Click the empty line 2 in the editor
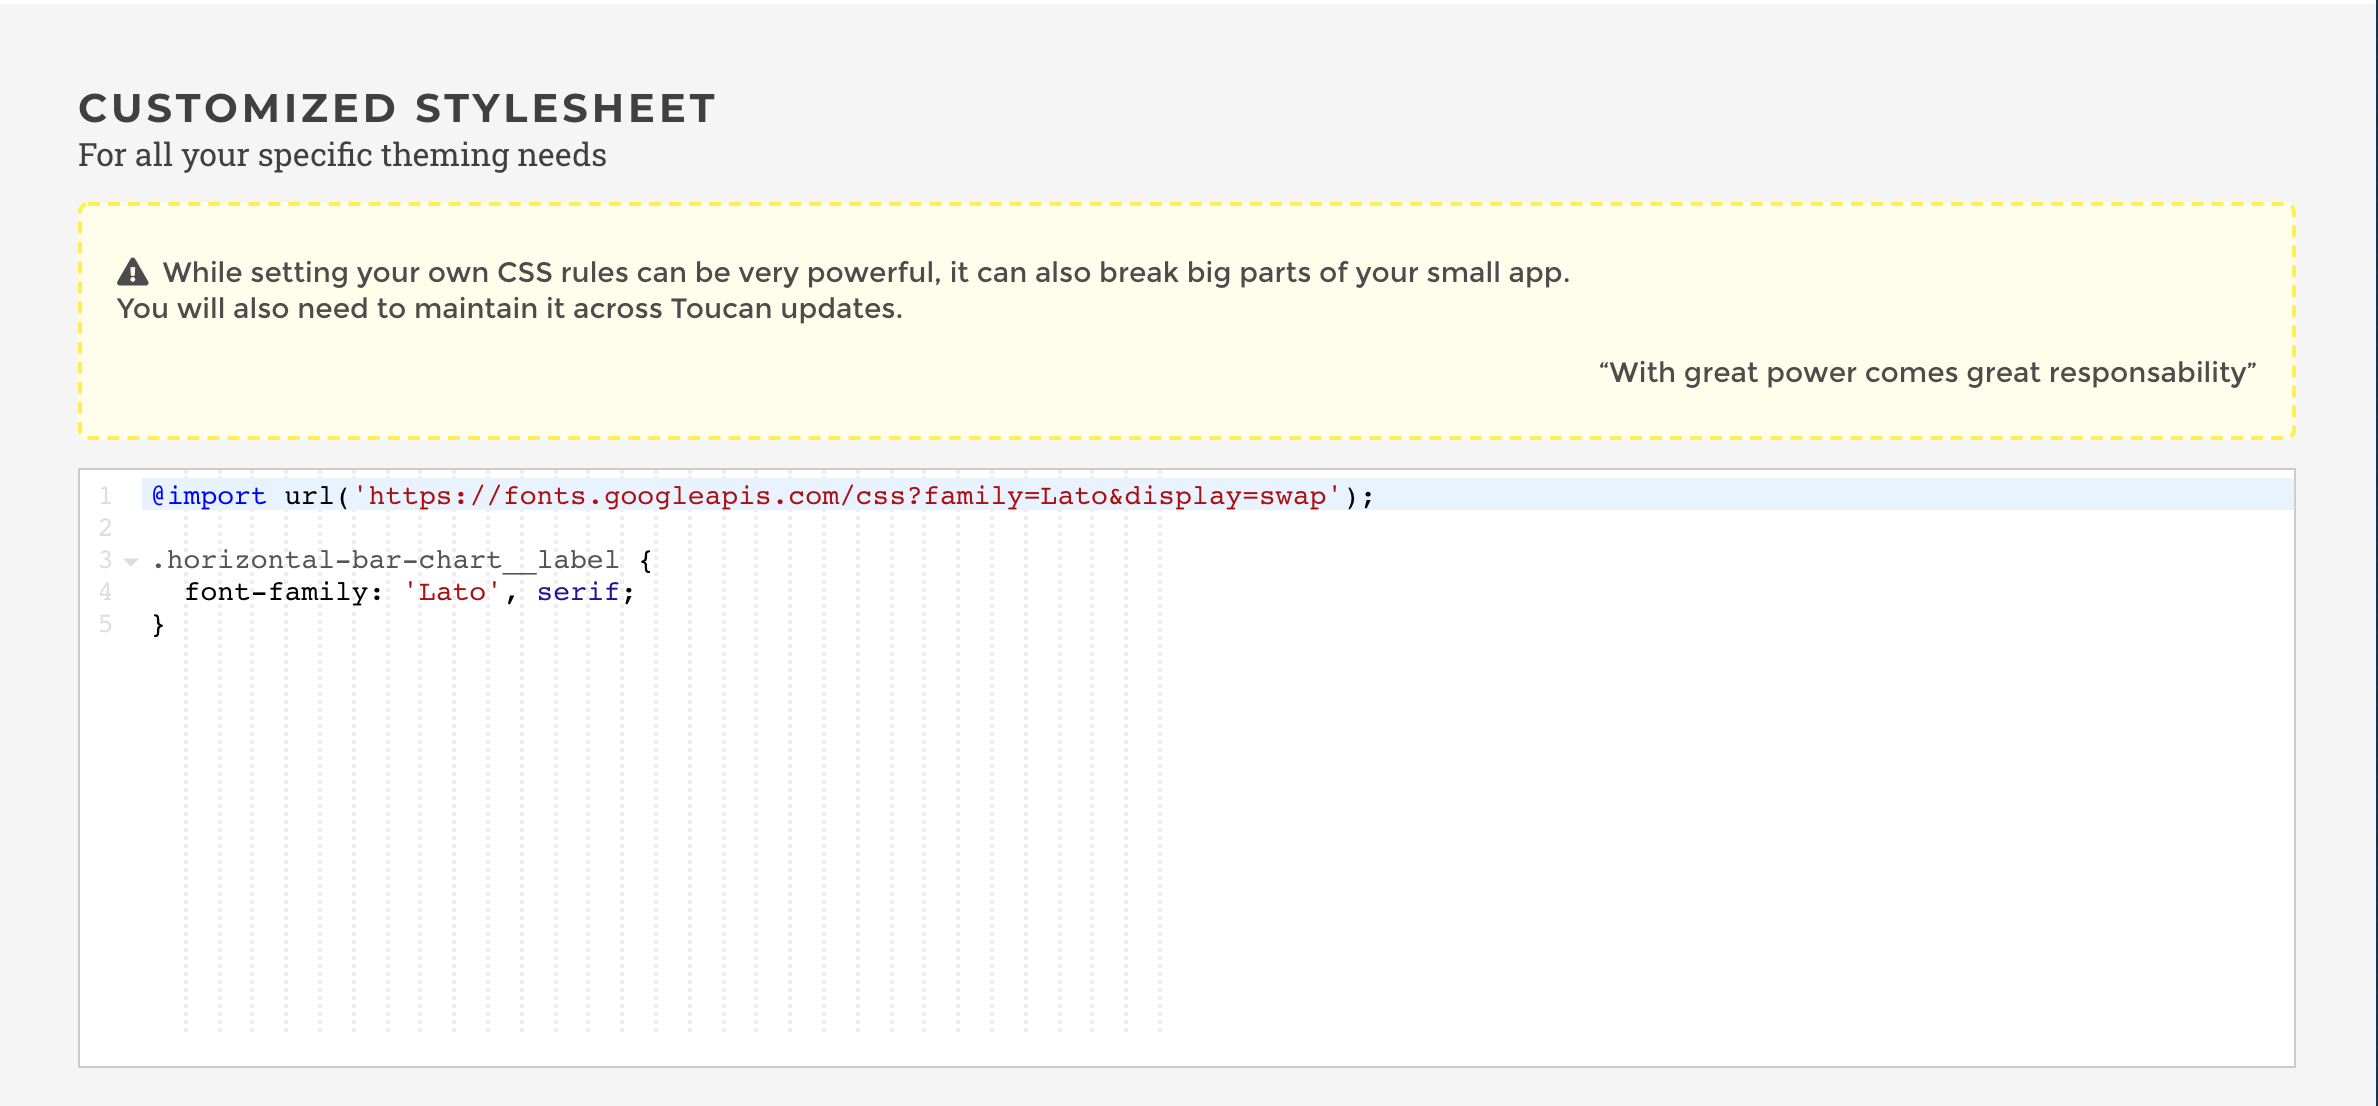 [1217, 528]
